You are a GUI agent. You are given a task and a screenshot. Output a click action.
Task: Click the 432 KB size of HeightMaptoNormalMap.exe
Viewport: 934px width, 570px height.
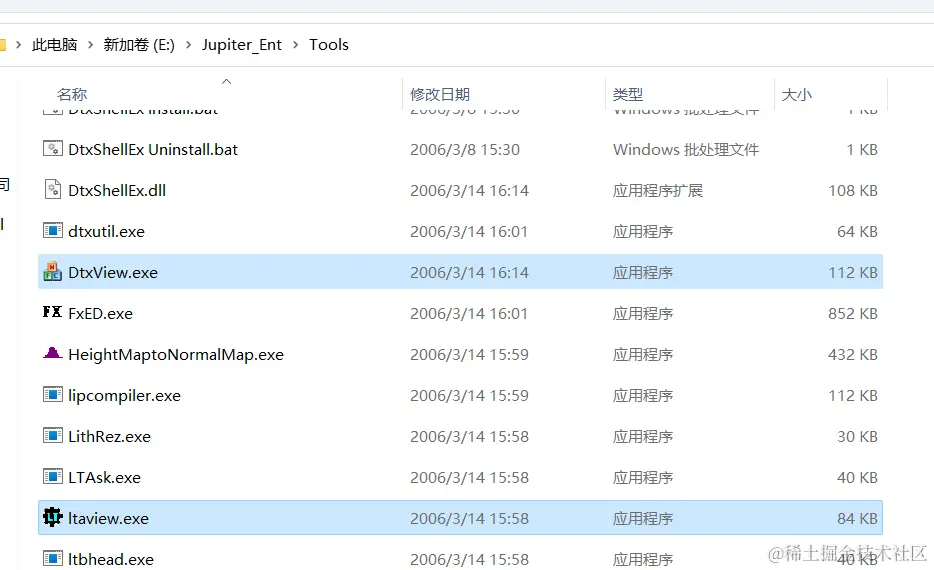click(852, 355)
